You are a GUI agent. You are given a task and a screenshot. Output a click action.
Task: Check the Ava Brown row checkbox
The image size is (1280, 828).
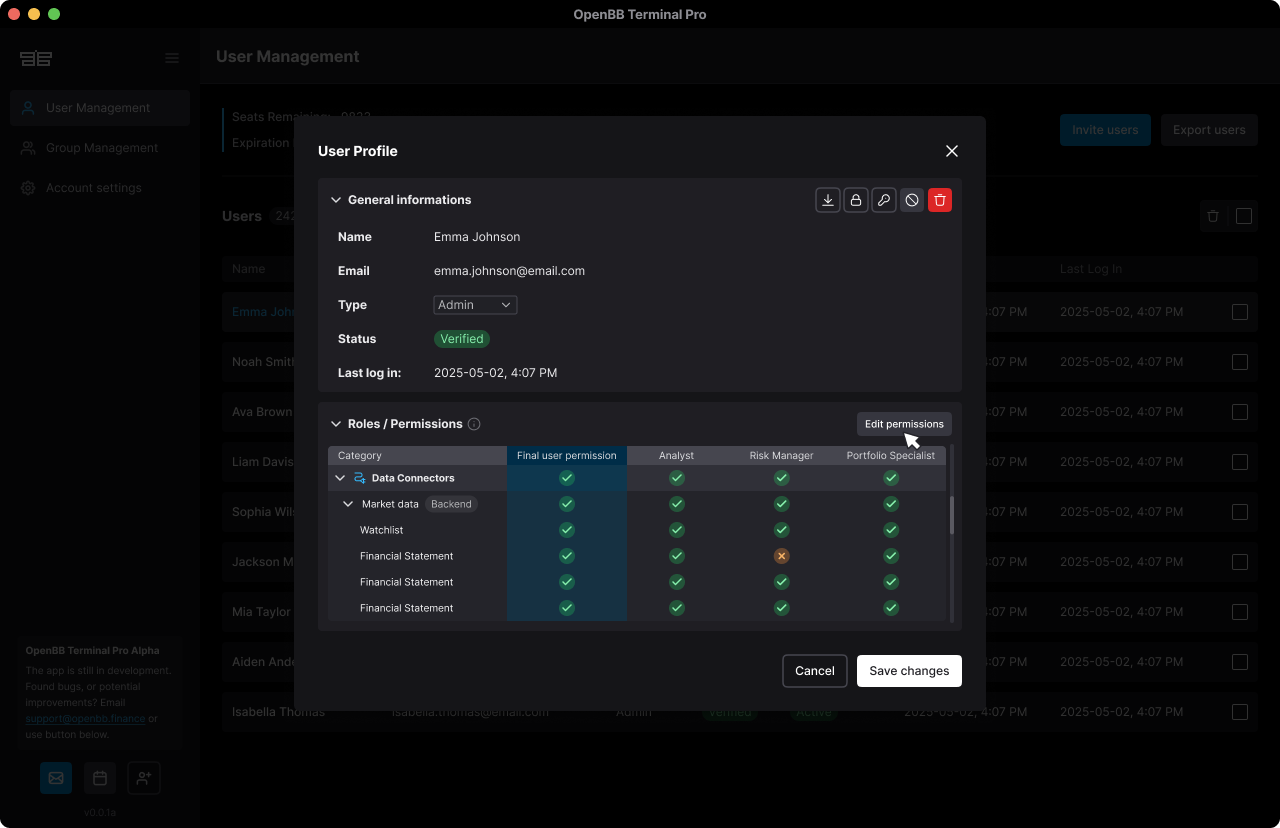(1240, 412)
